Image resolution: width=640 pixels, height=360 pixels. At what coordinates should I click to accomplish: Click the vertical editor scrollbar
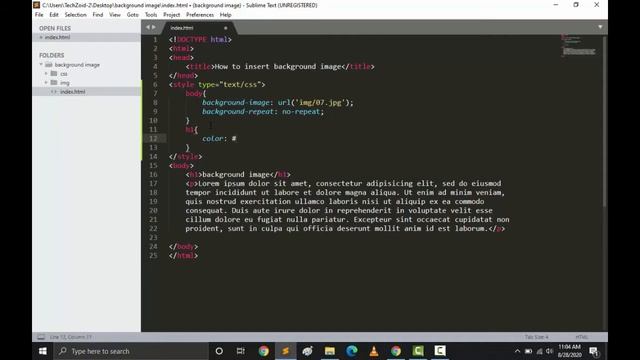(604, 121)
